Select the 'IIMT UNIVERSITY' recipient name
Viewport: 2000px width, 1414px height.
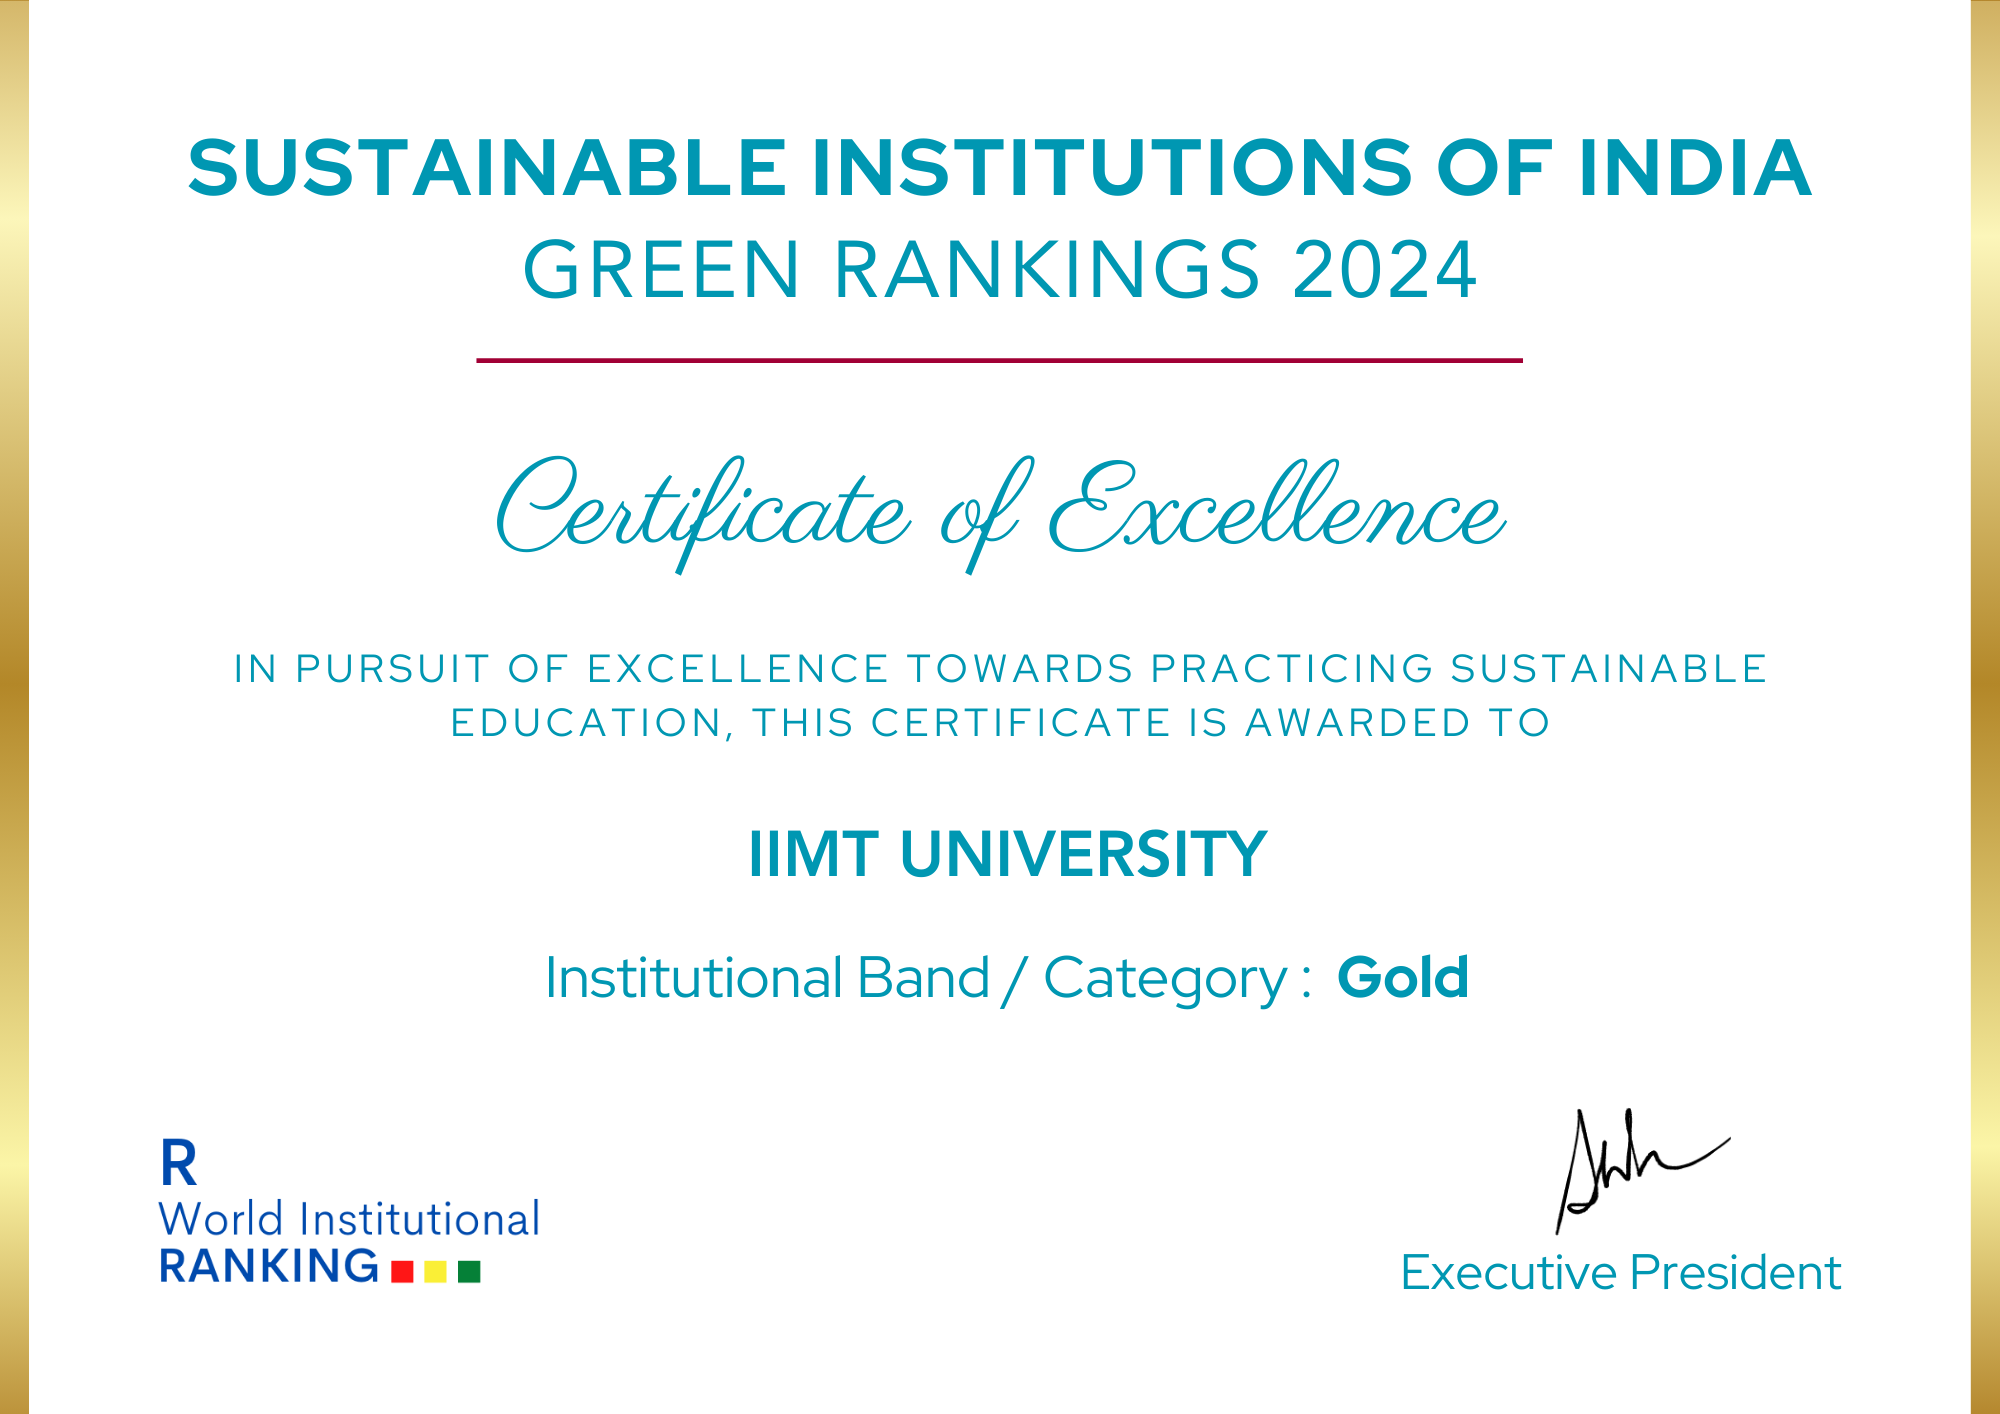point(1008,855)
